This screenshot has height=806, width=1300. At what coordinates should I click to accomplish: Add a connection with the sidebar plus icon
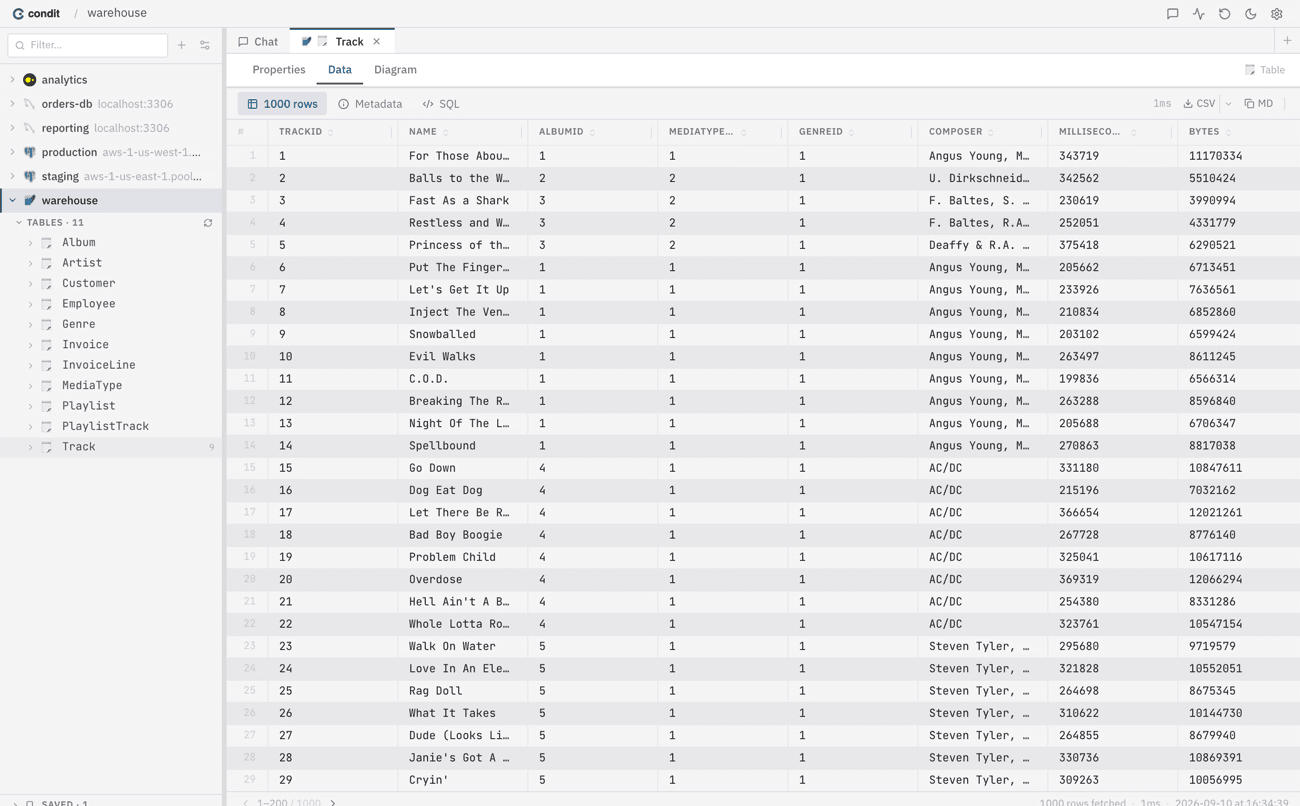click(x=182, y=45)
